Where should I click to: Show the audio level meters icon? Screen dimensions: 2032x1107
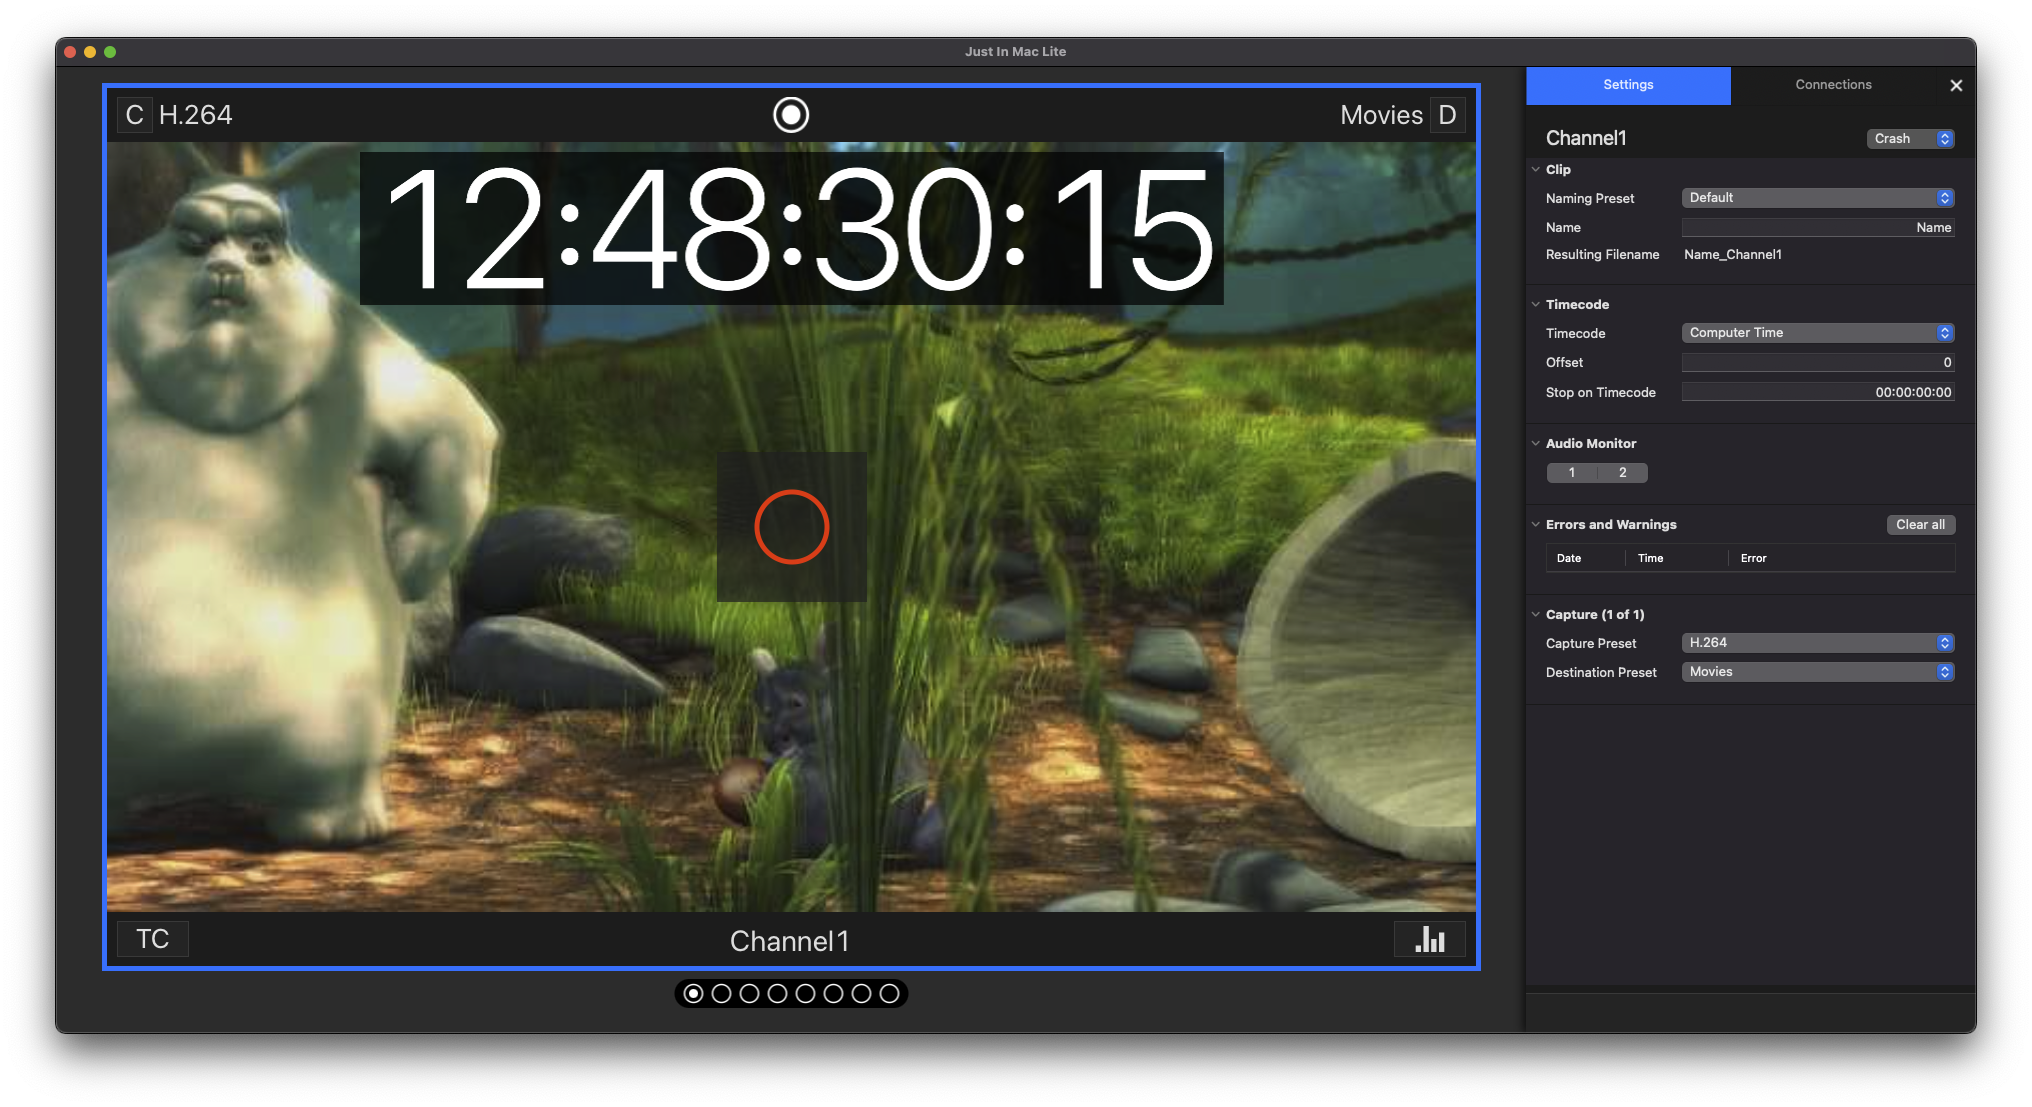point(1430,939)
